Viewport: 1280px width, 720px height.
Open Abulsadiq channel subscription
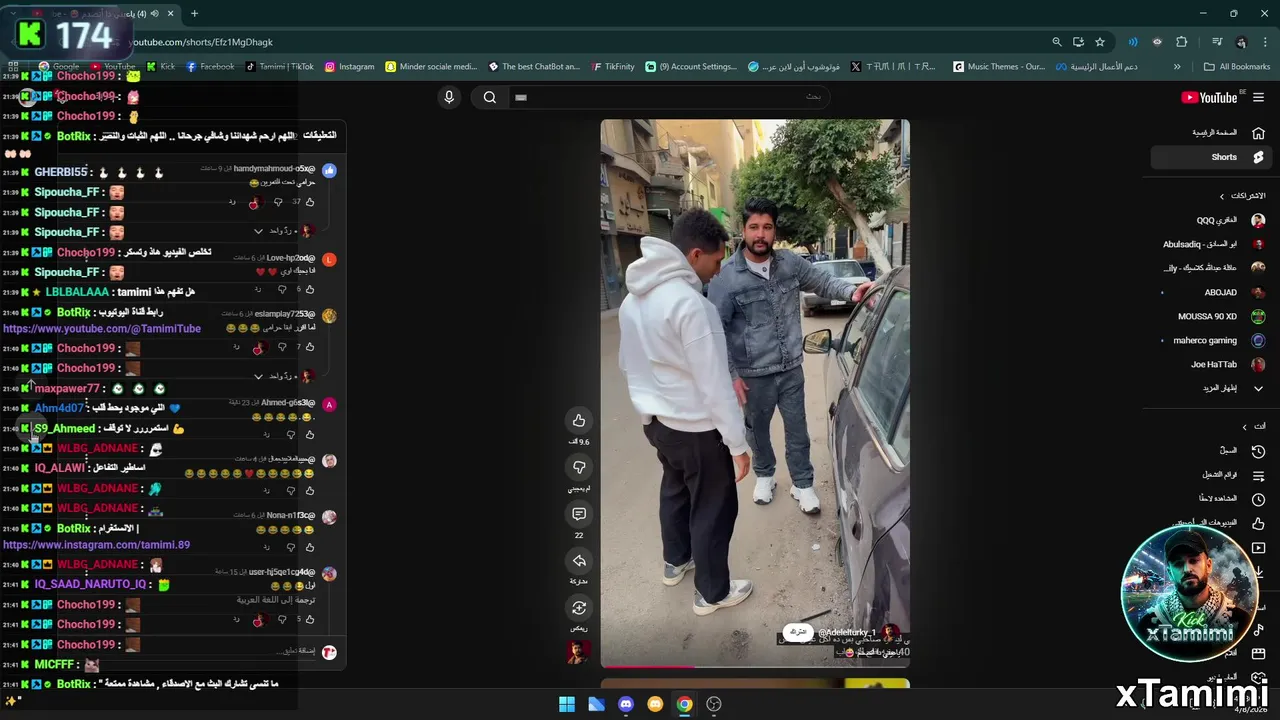1212,244
